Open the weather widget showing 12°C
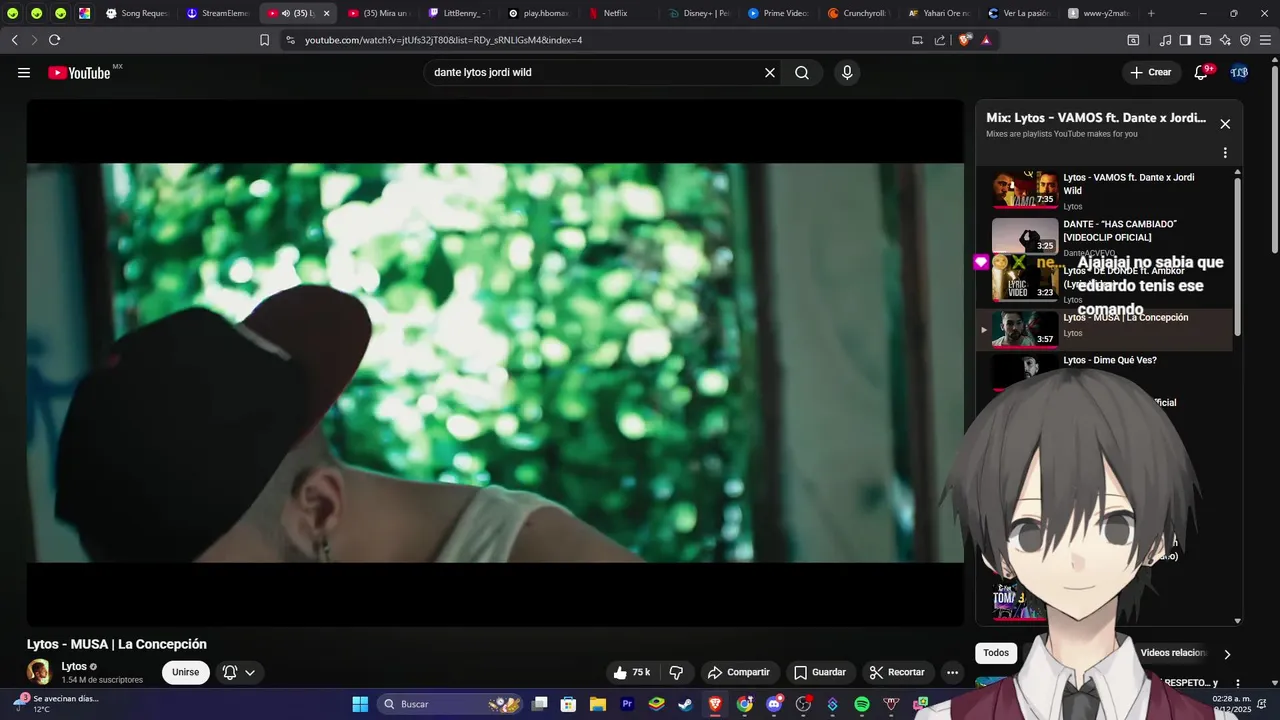Viewport: 1280px width, 720px height. pos(58,703)
